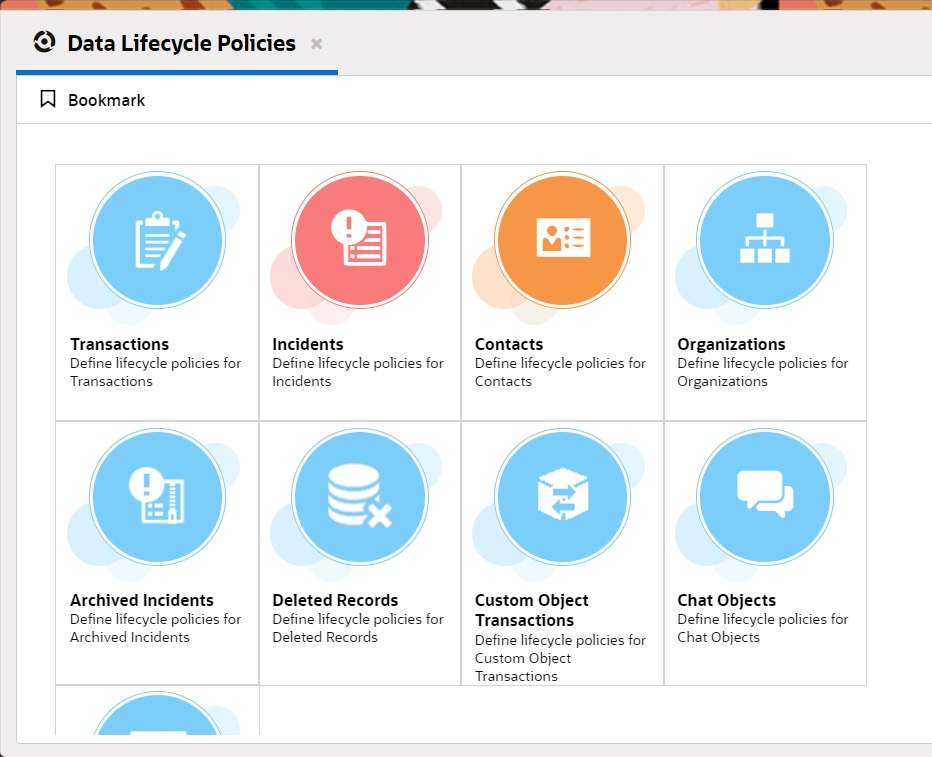The image size is (932, 757).
Task: Click 'Define lifecycle policies for Archived Incidents' text
Action: (156, 628)
